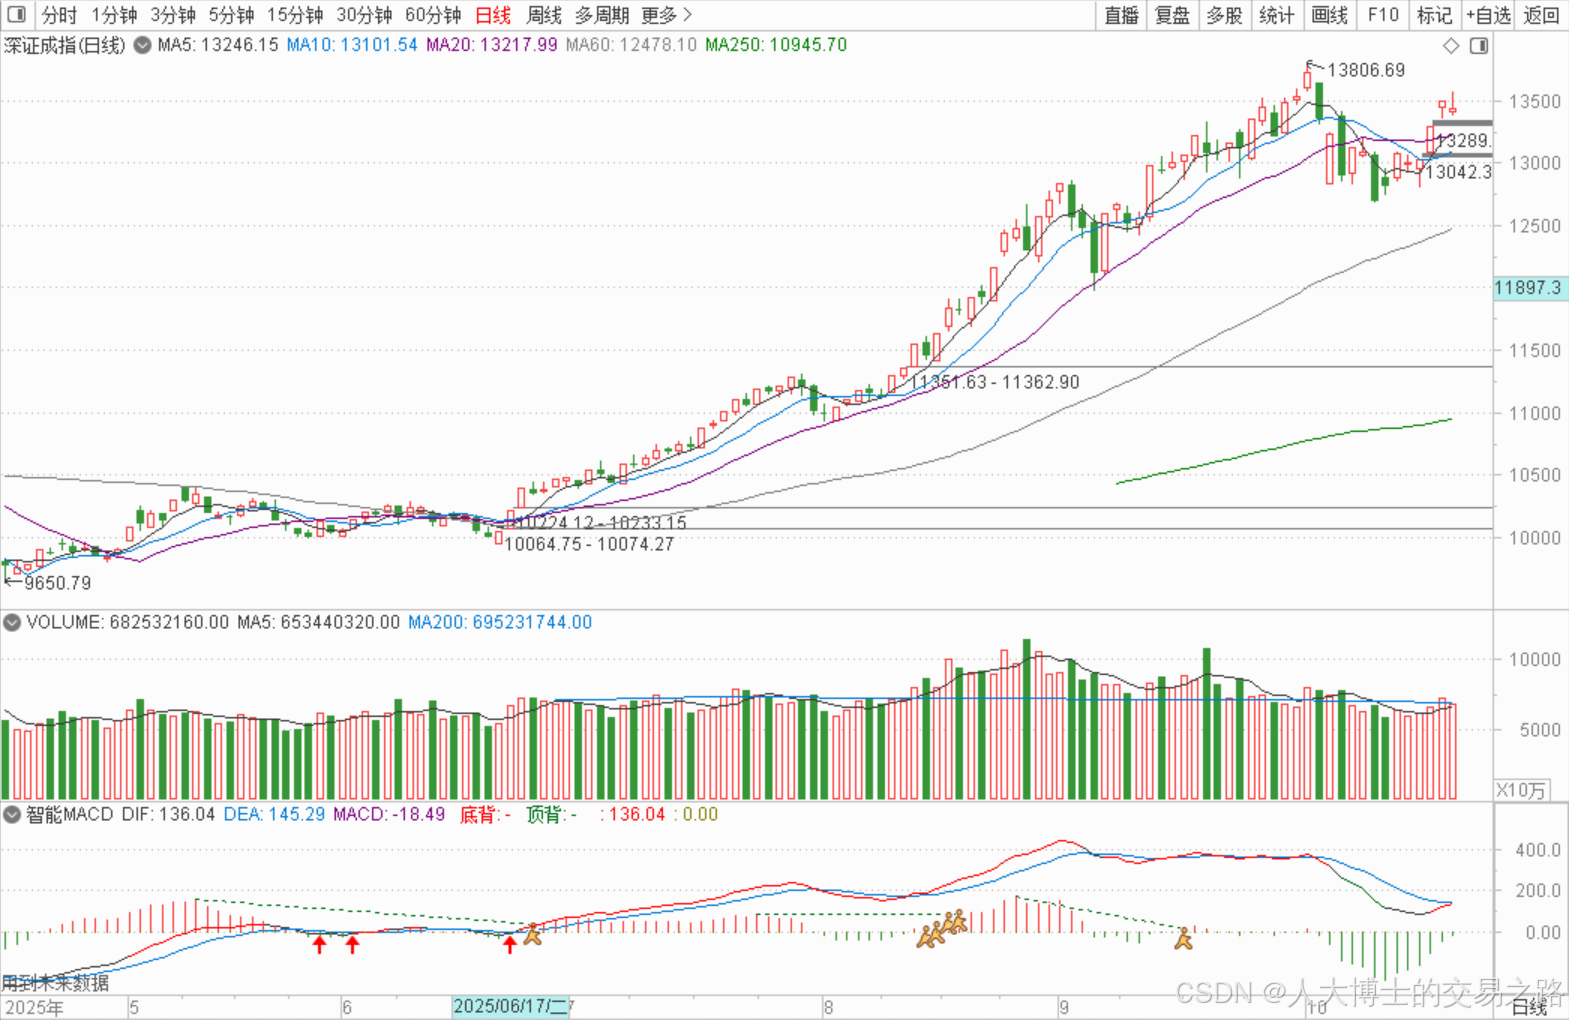The image size is (1569, 1020).
Task: Click the VOLUME: 682532160.00 readout
Action: [127, 622]
